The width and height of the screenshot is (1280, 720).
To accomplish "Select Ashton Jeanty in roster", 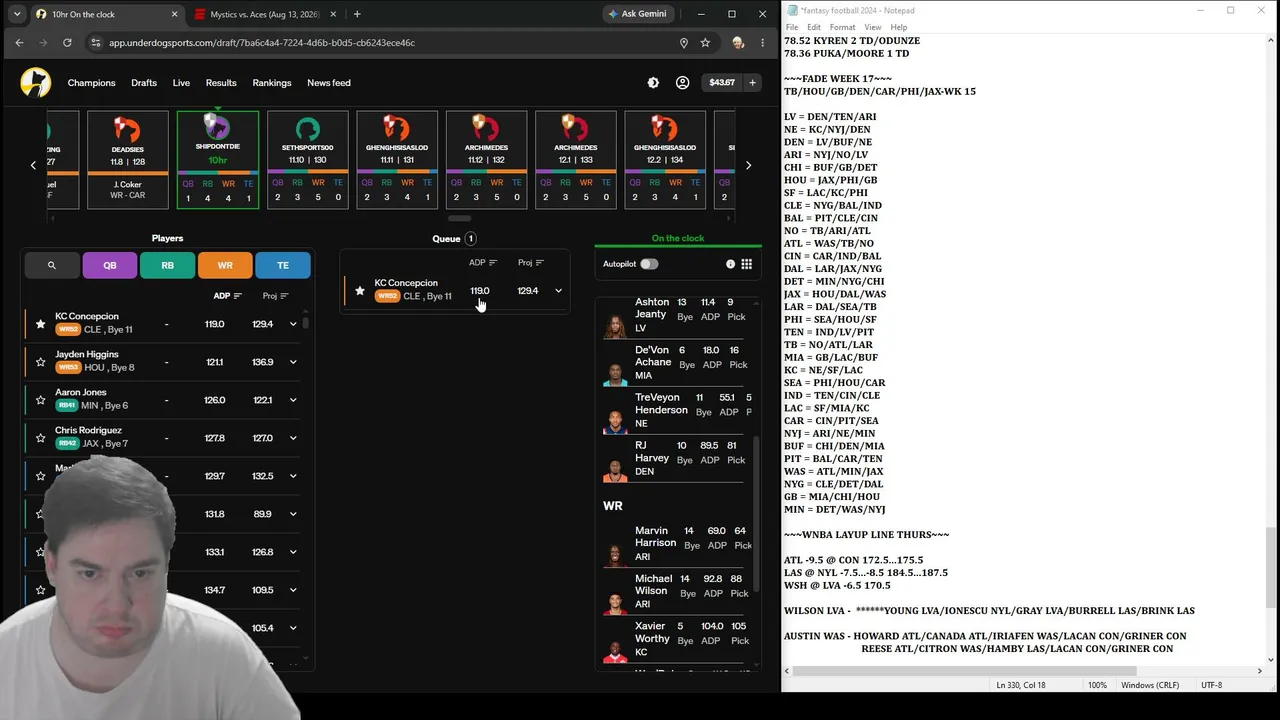I will [675, 315].
